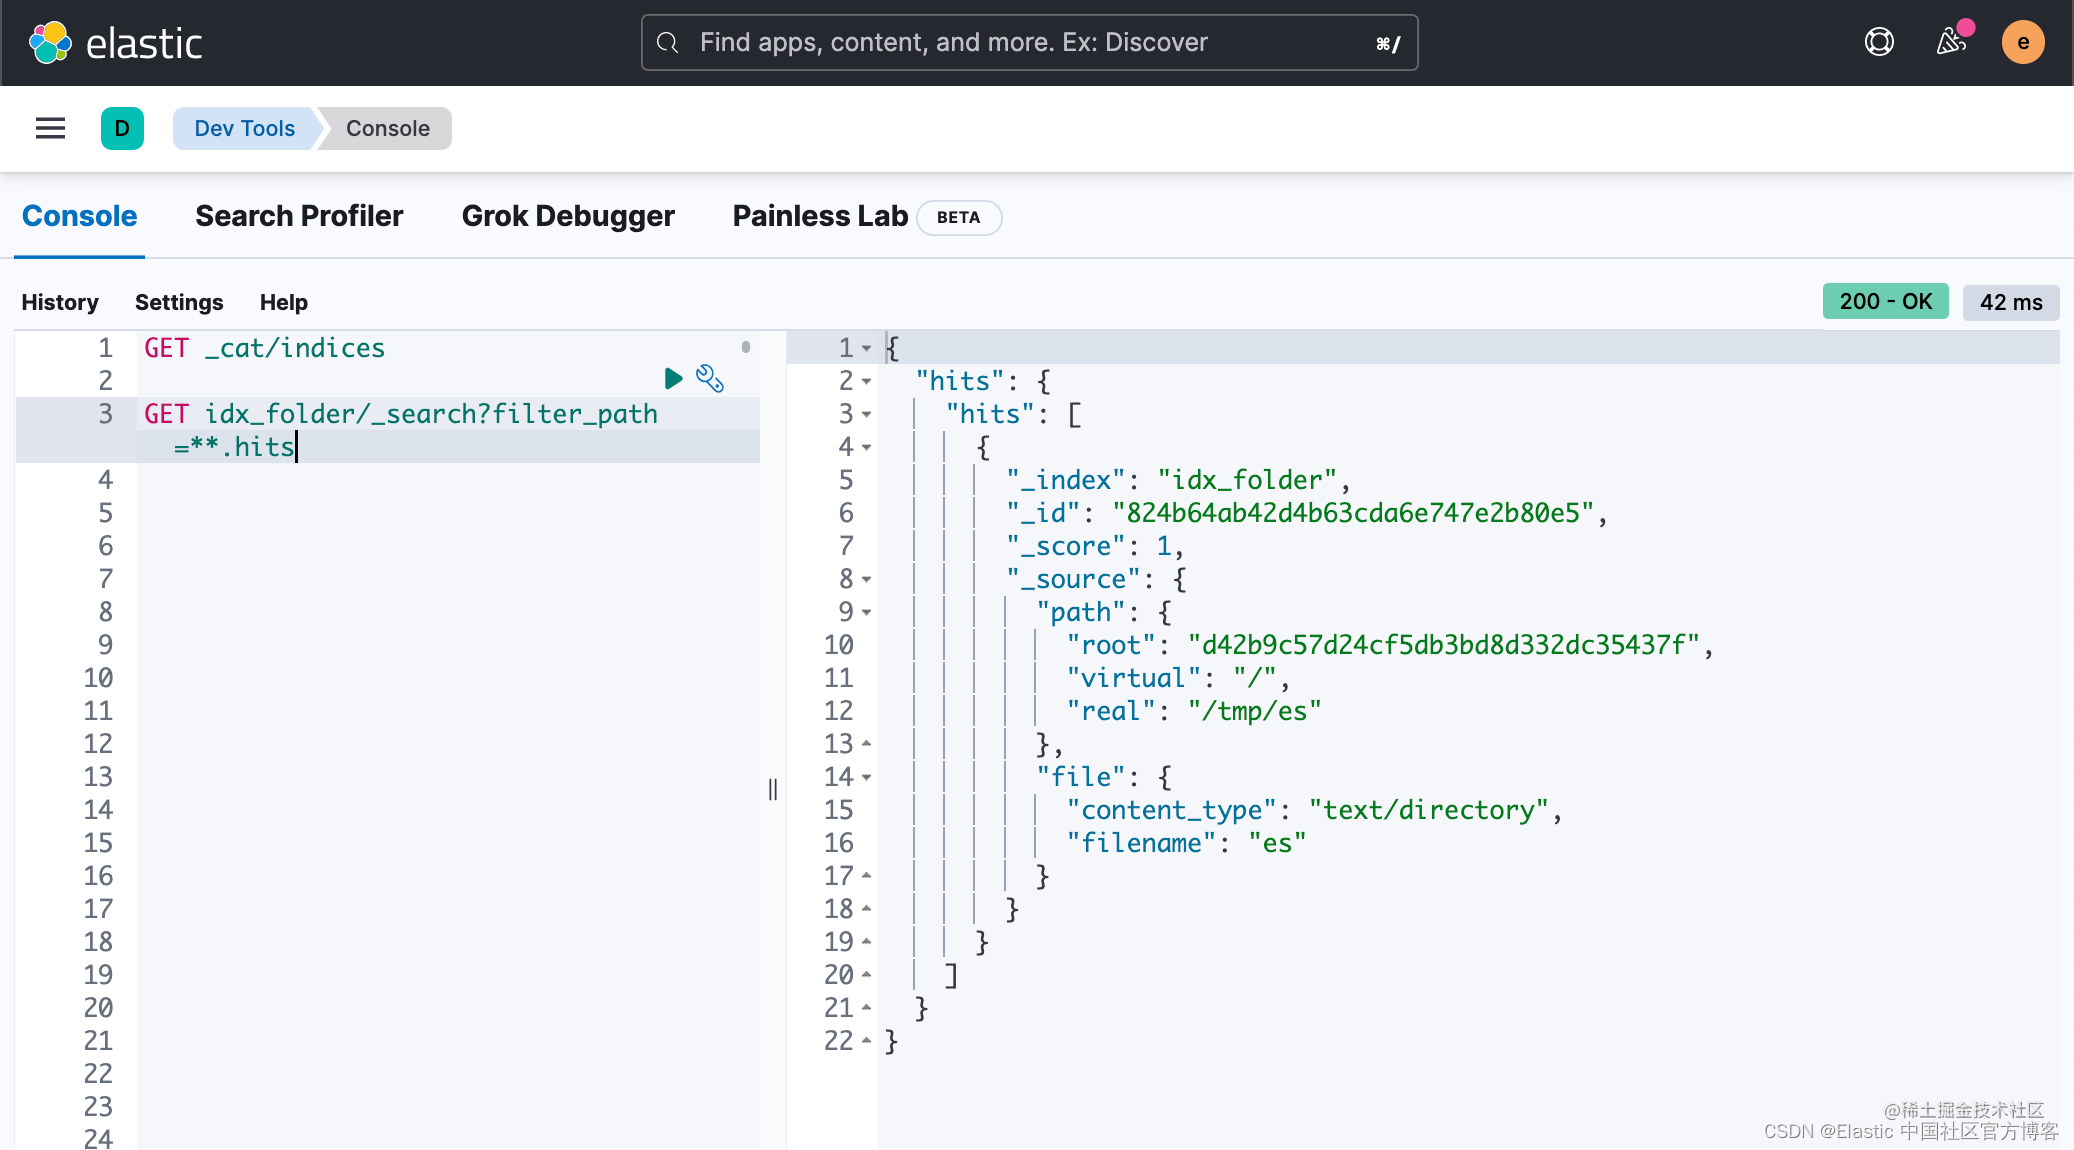
Task: Collapse the file object on line 14
Action: (x=867, y=777)
